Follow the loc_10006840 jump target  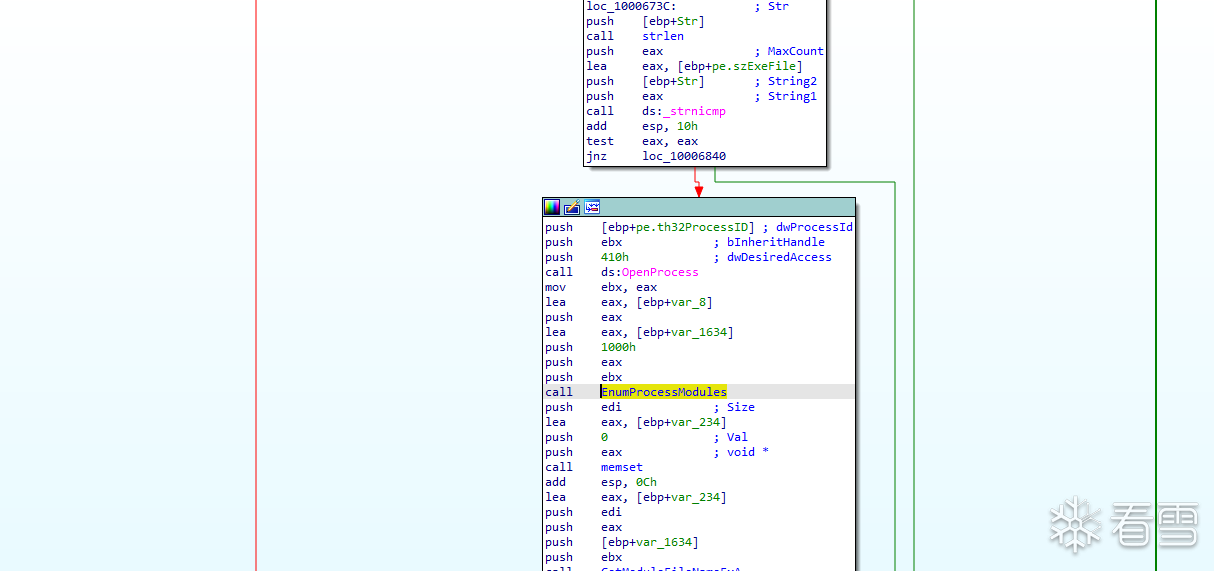684,156
